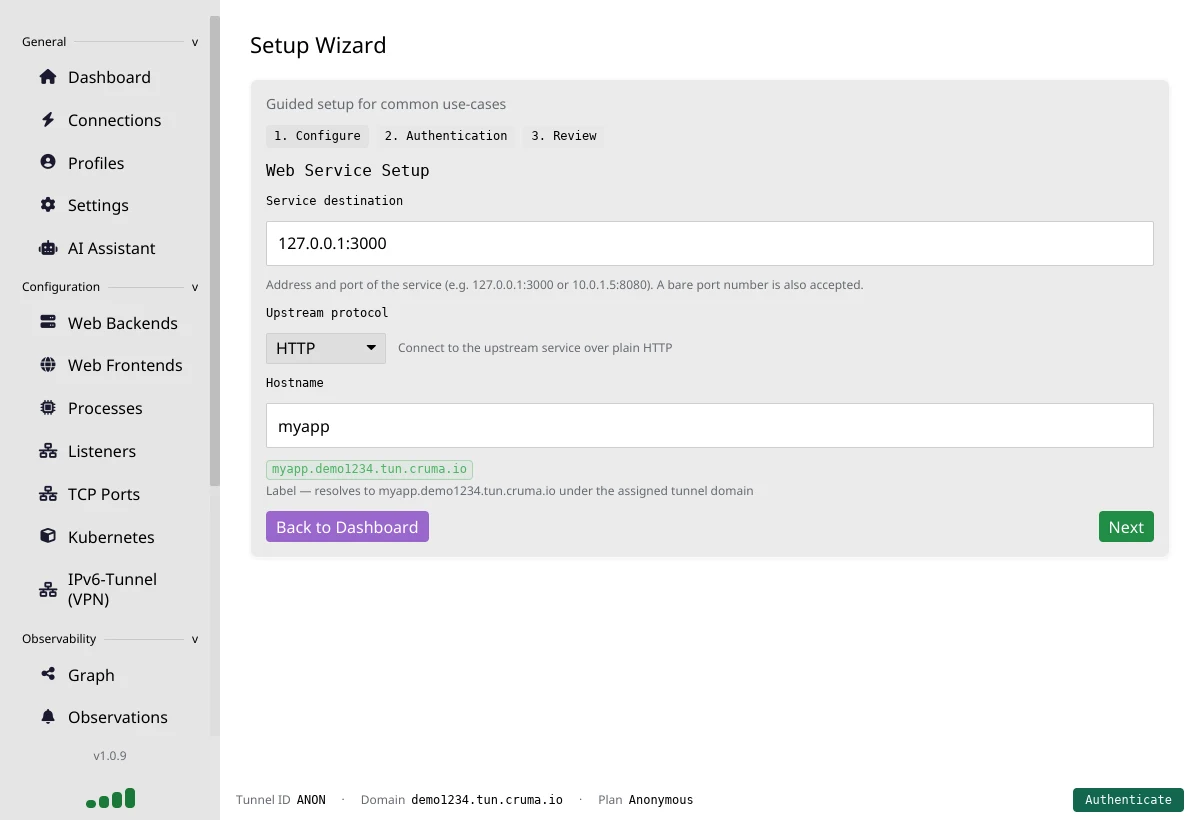Open Web Frontends section
1200x820 pixels.
[125, 365]
